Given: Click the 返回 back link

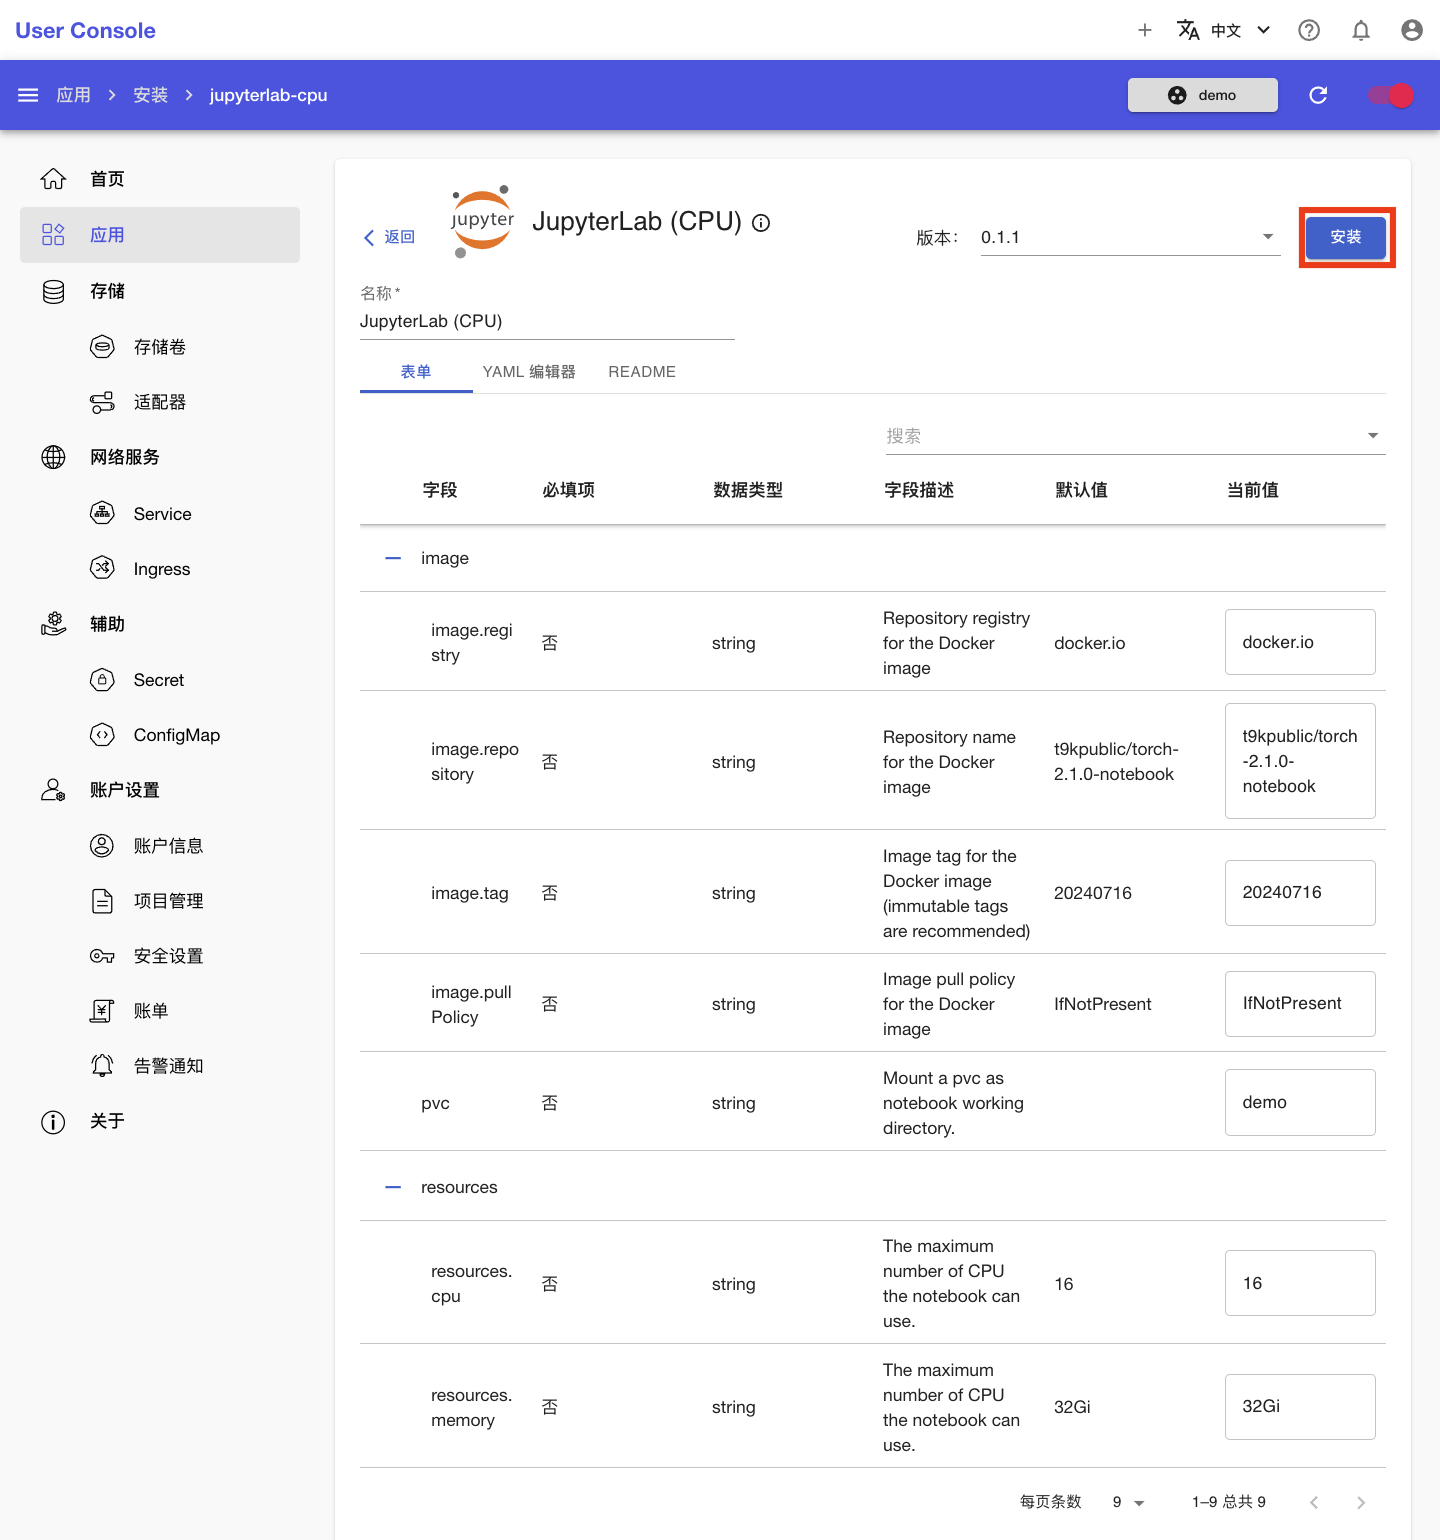Looking at the screenshot, I should [389, 237].
